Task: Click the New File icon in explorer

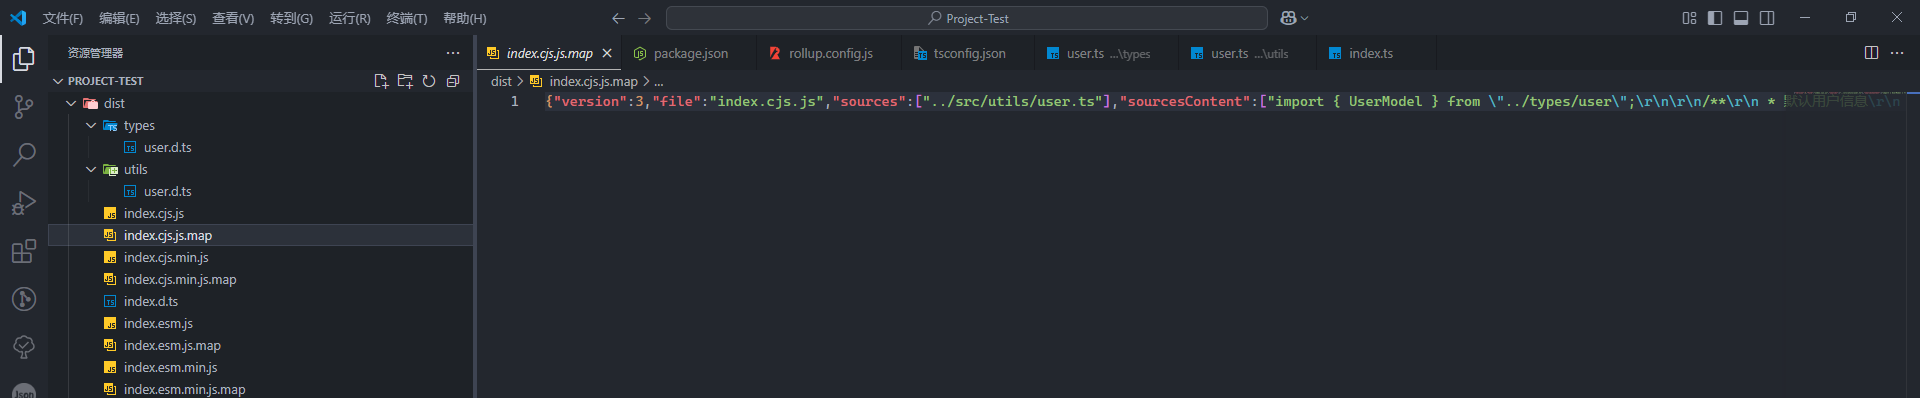Action: (381, 81)
